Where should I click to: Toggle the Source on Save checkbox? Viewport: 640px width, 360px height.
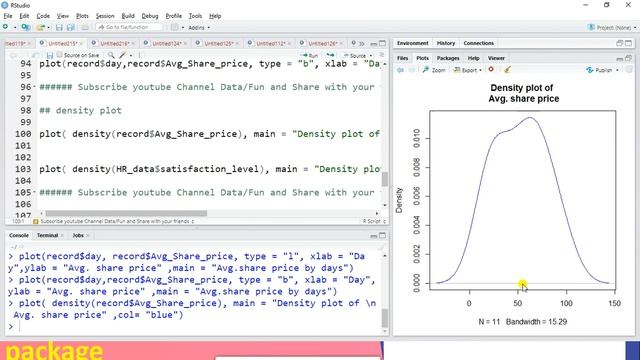[60, 55]
